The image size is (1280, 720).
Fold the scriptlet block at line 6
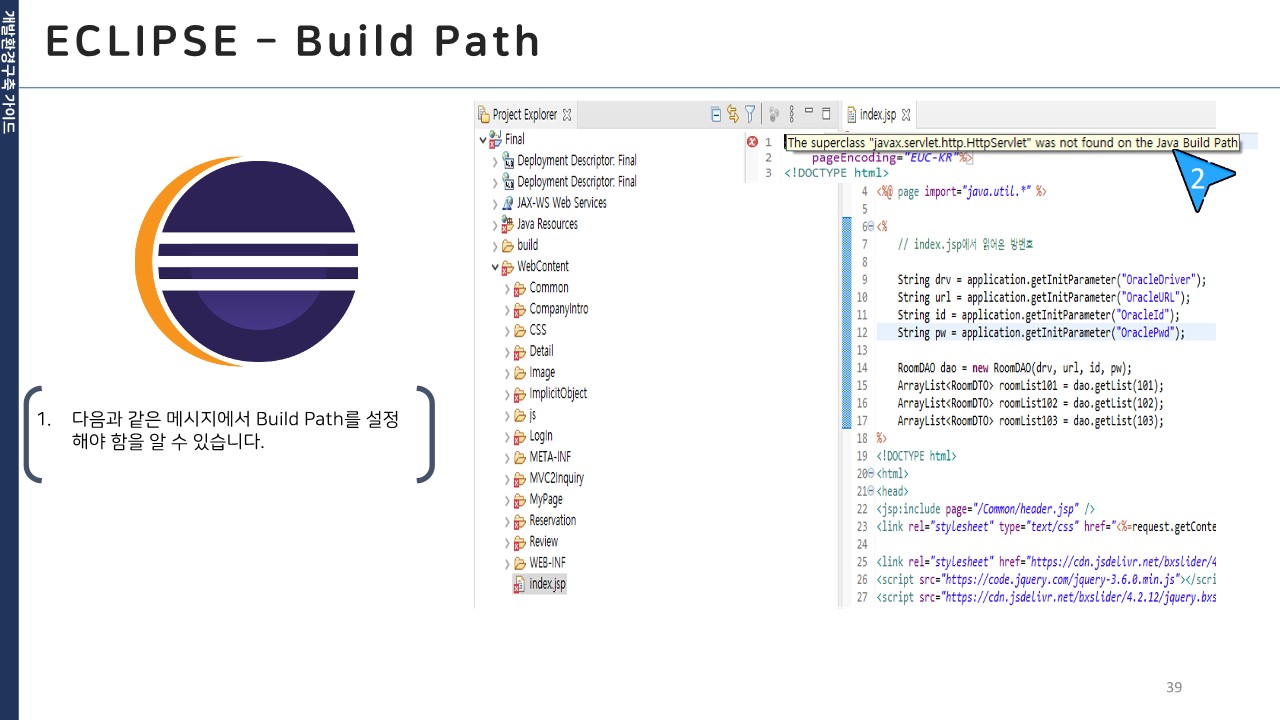point(871,227)
